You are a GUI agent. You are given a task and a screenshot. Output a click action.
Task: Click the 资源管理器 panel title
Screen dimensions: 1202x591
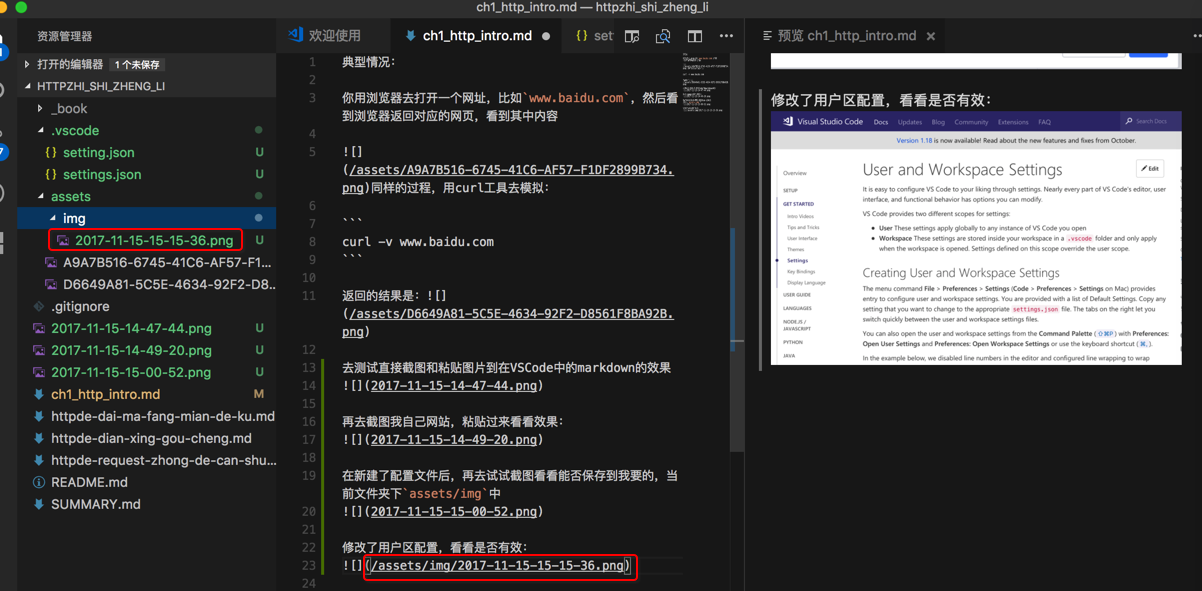pyautogui.click(x=64, y=36)
